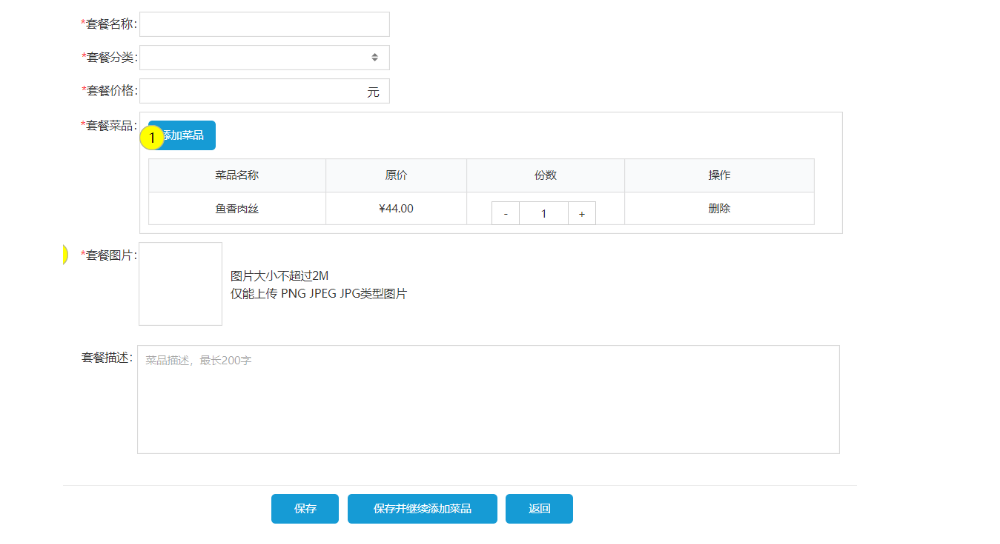Decrease 鱼香肉丝 portions with minus button

click(x=505, y=214)
